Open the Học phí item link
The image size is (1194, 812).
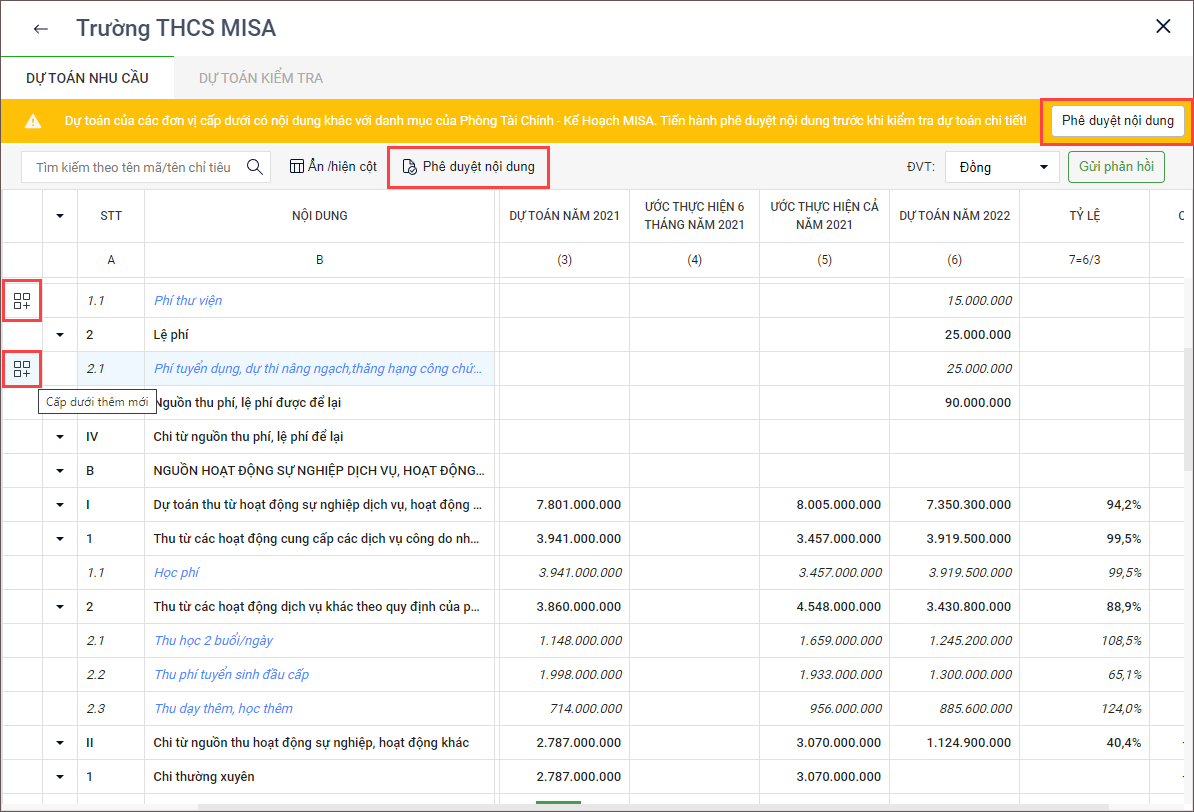175,573
